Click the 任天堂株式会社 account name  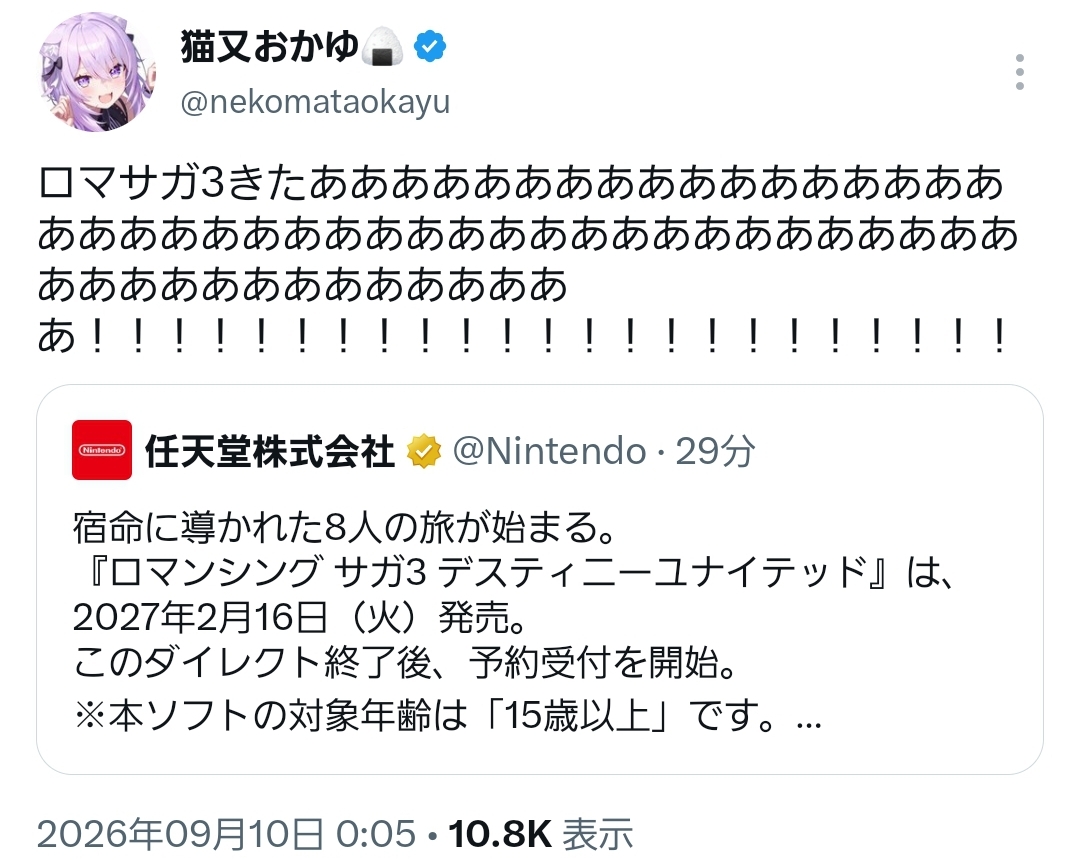point(270,451)
